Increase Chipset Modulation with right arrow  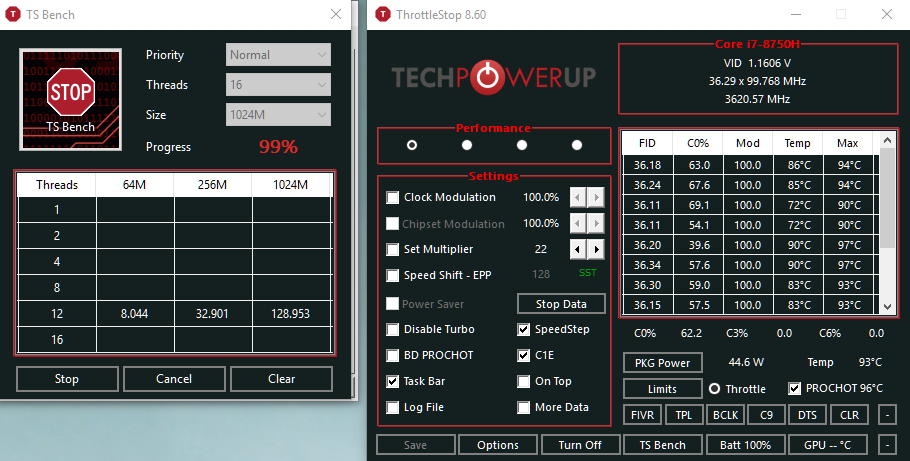(596, 224)
